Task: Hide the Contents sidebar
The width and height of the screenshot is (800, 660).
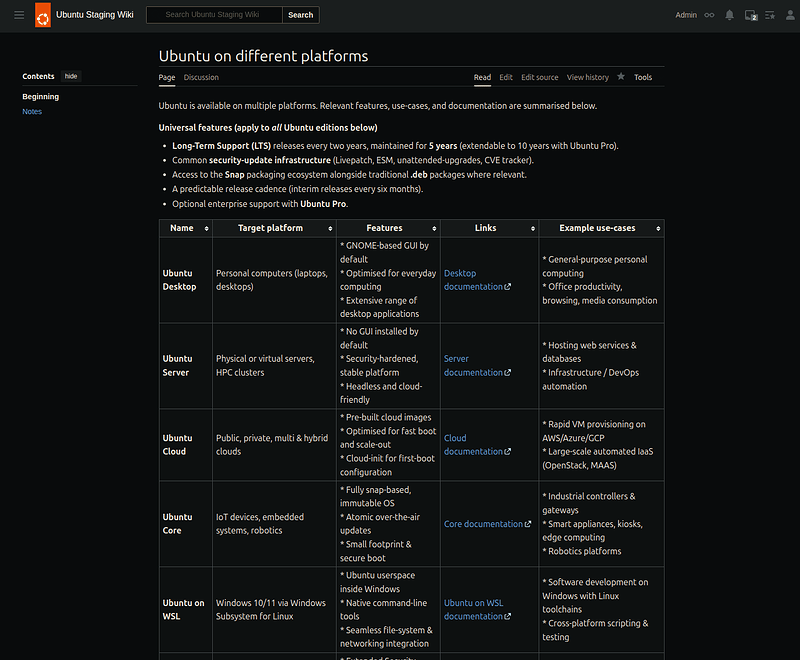Action: [x=70, y=76]
